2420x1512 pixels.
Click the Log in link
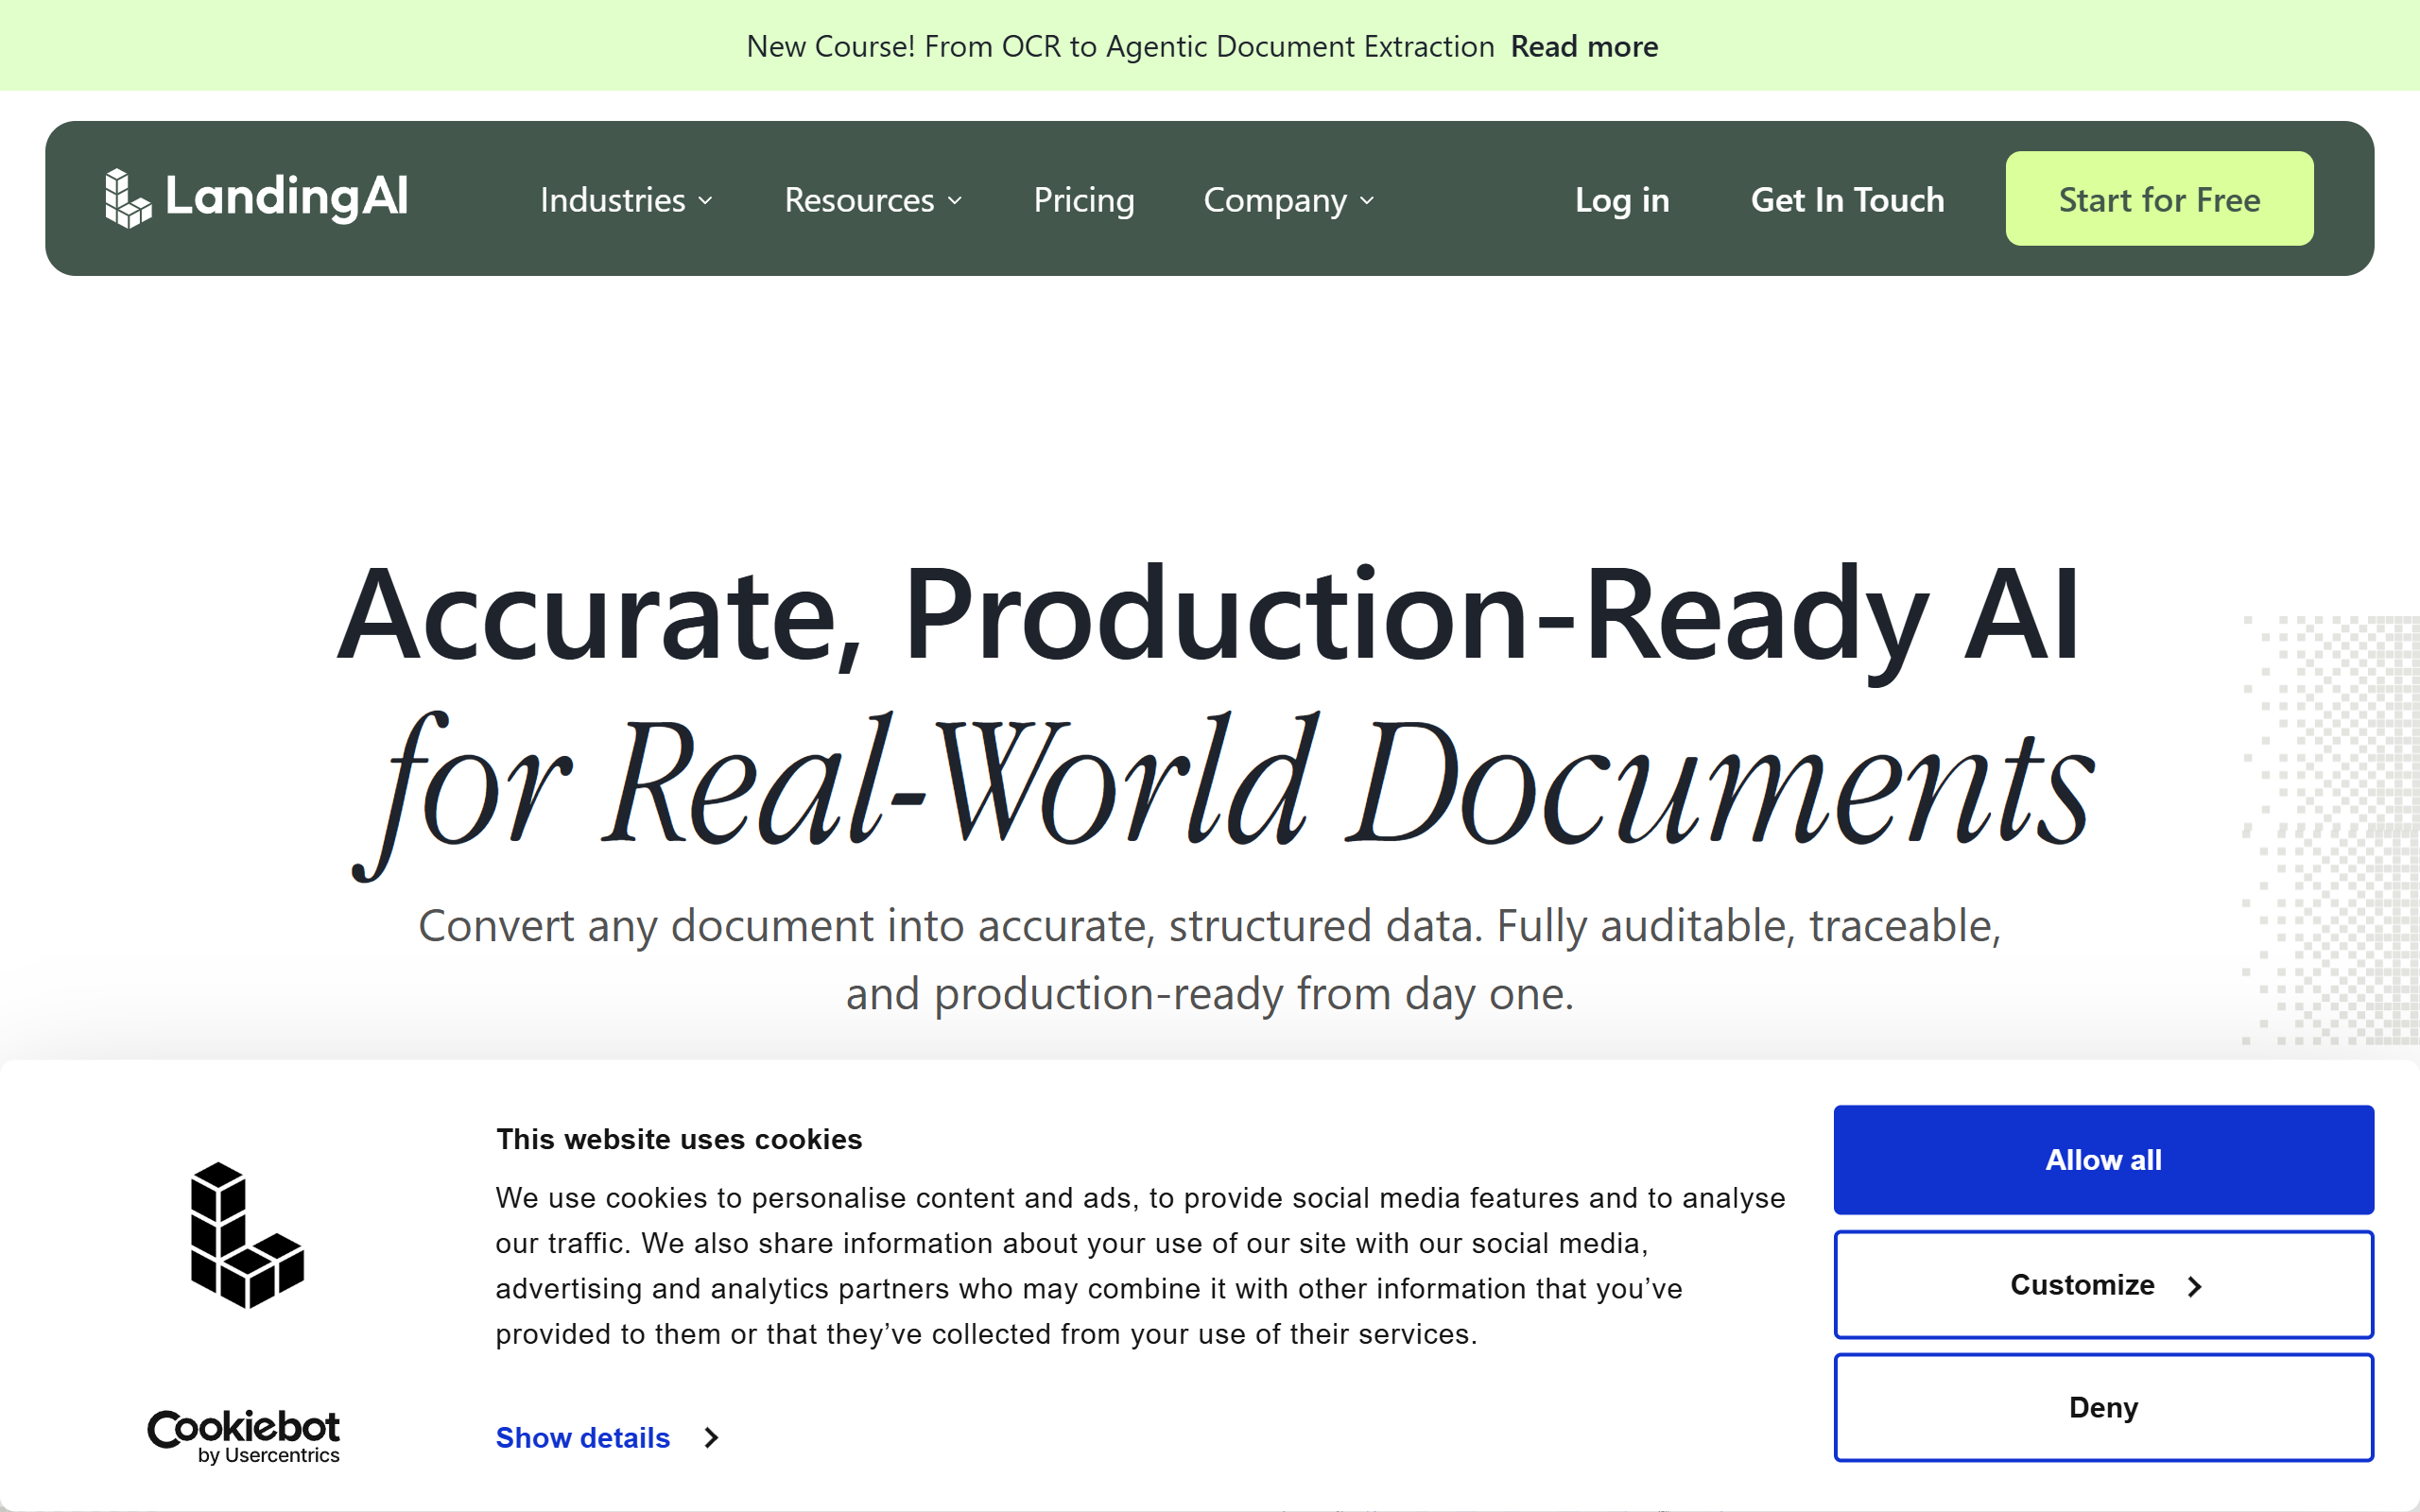1622,199
